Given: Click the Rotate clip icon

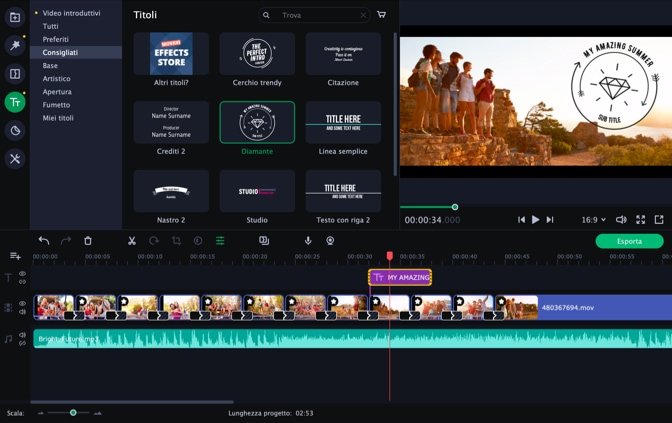Looking at the screenshot, I should click(154, 241).
